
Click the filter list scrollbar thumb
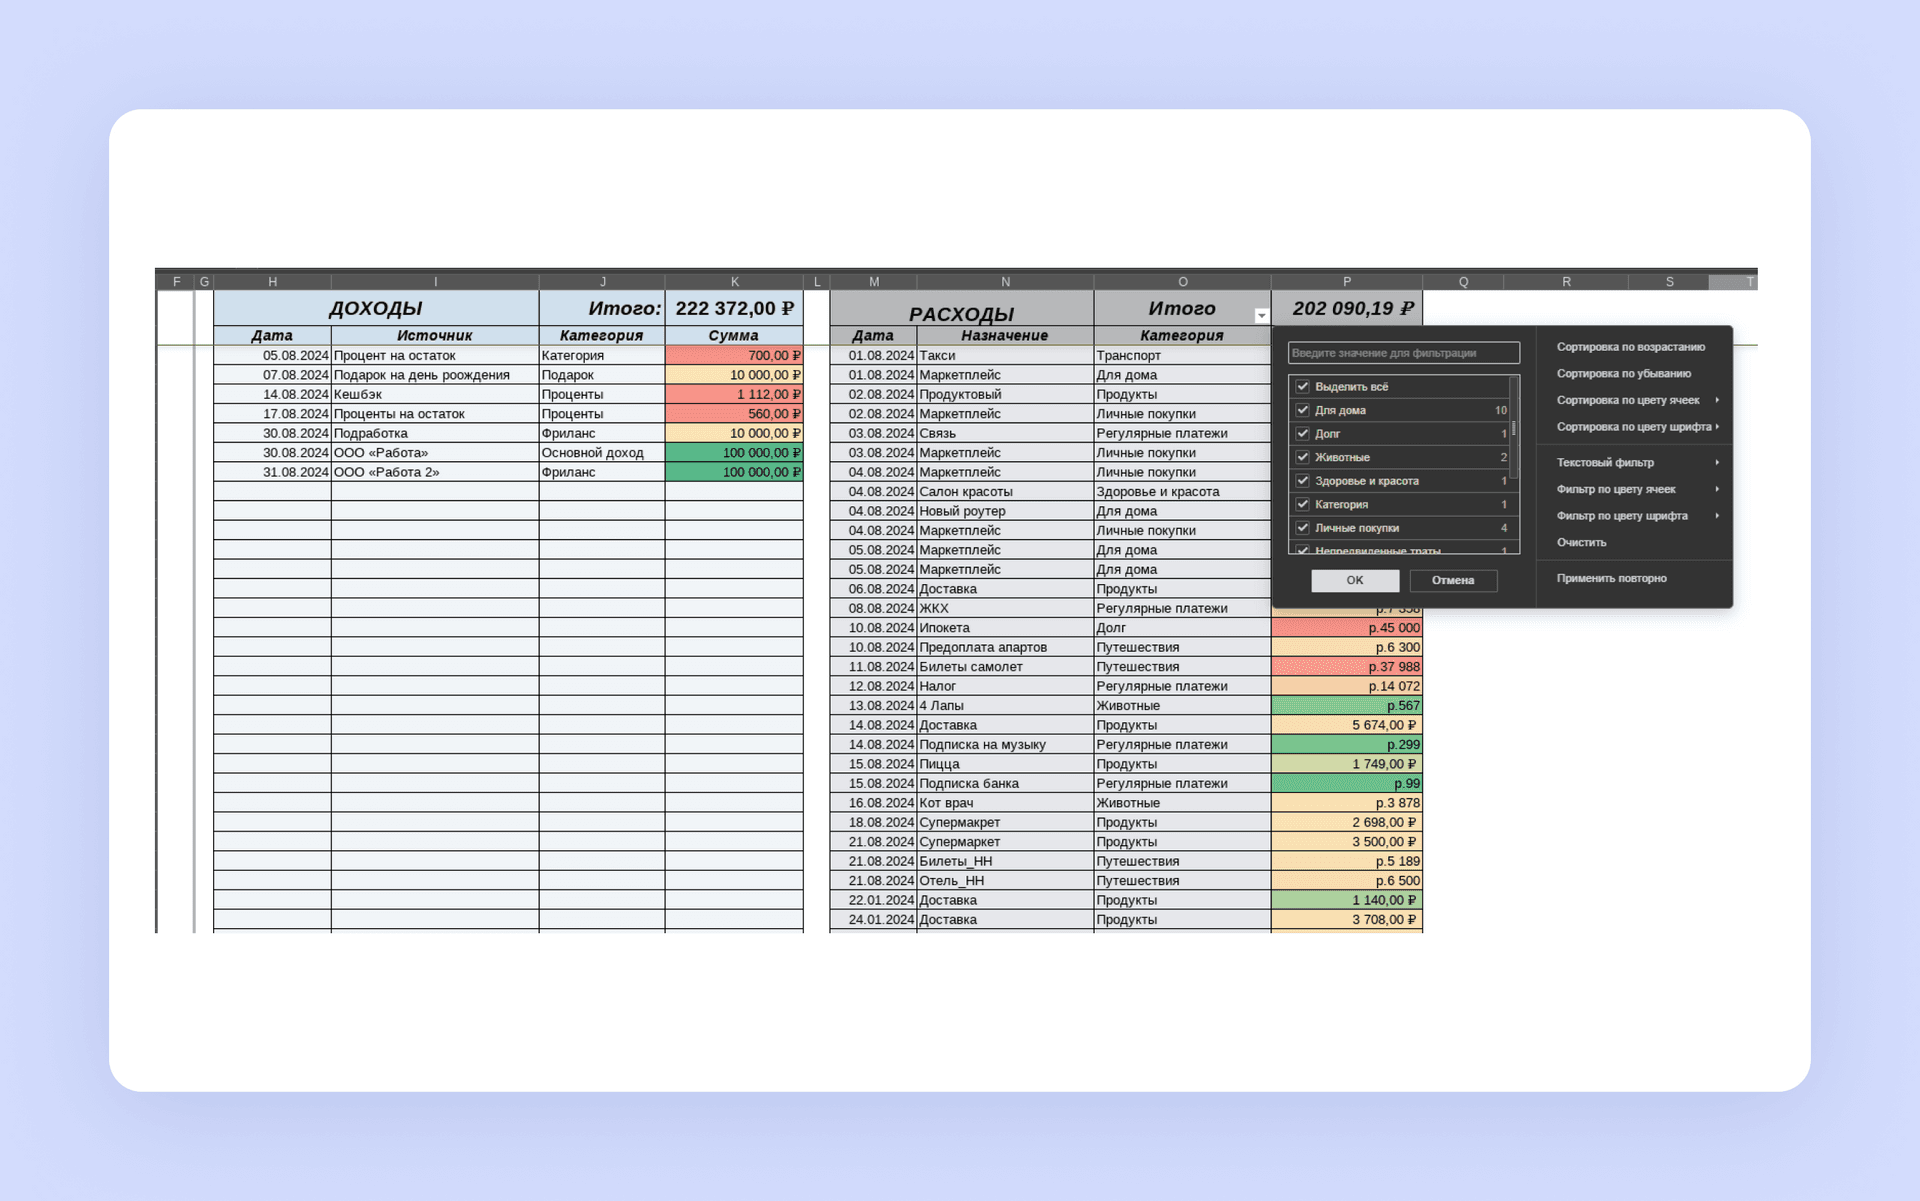point(1514,428)
